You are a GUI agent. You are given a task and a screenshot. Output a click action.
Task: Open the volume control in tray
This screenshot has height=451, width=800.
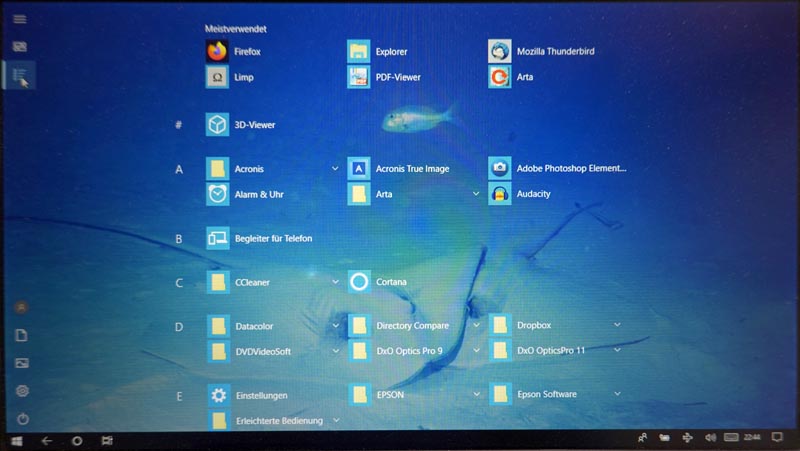pyautogui.click(x=710, y=438)
